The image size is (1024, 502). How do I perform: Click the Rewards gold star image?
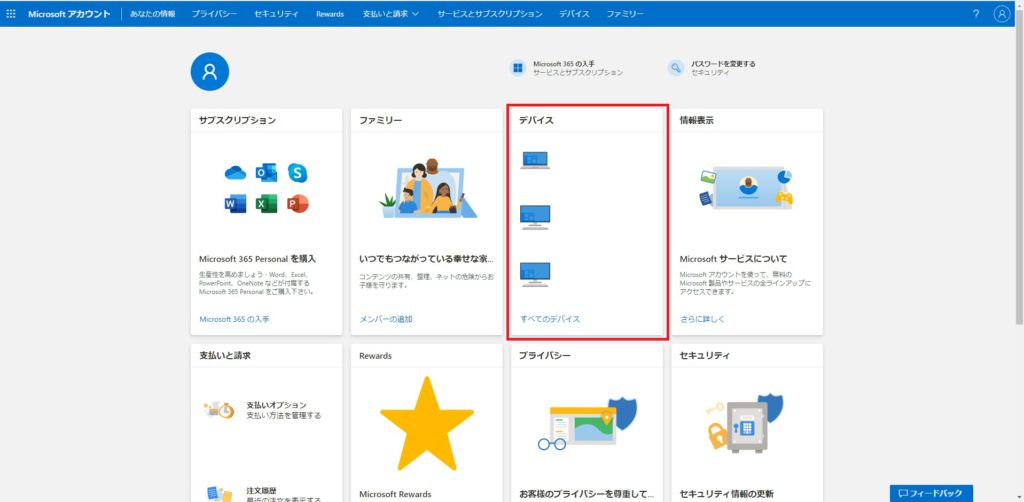tap(426, 424)
